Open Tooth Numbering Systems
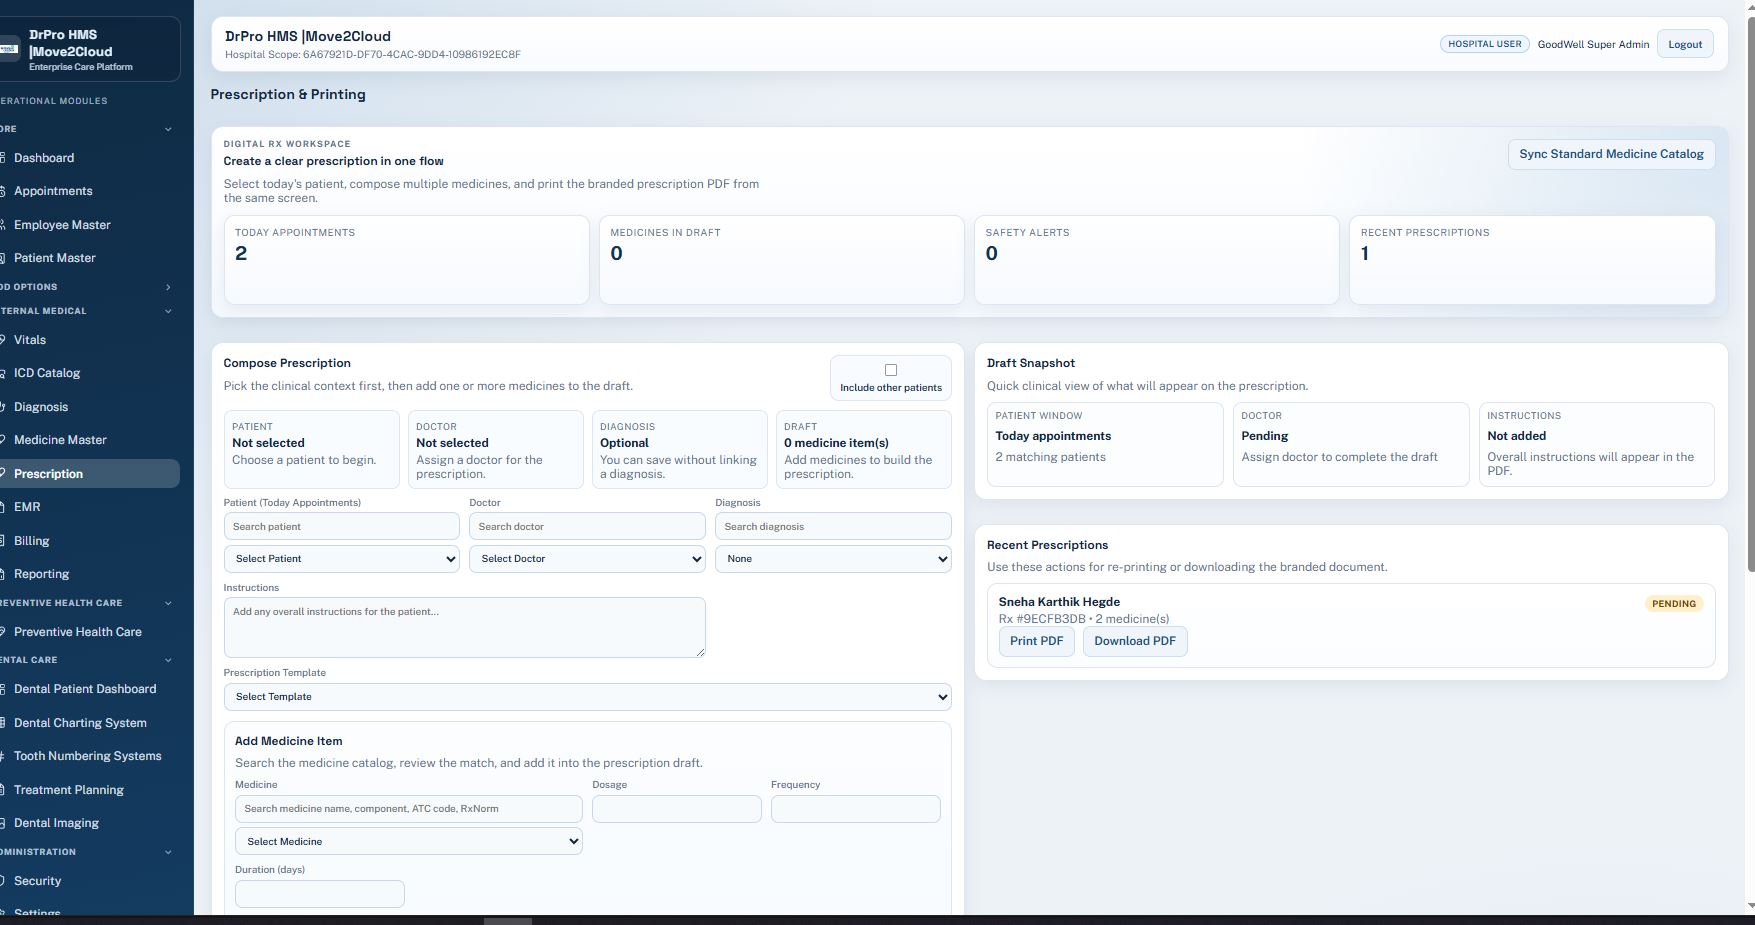Screen dimensions: 1755x925 pos(88,756)
